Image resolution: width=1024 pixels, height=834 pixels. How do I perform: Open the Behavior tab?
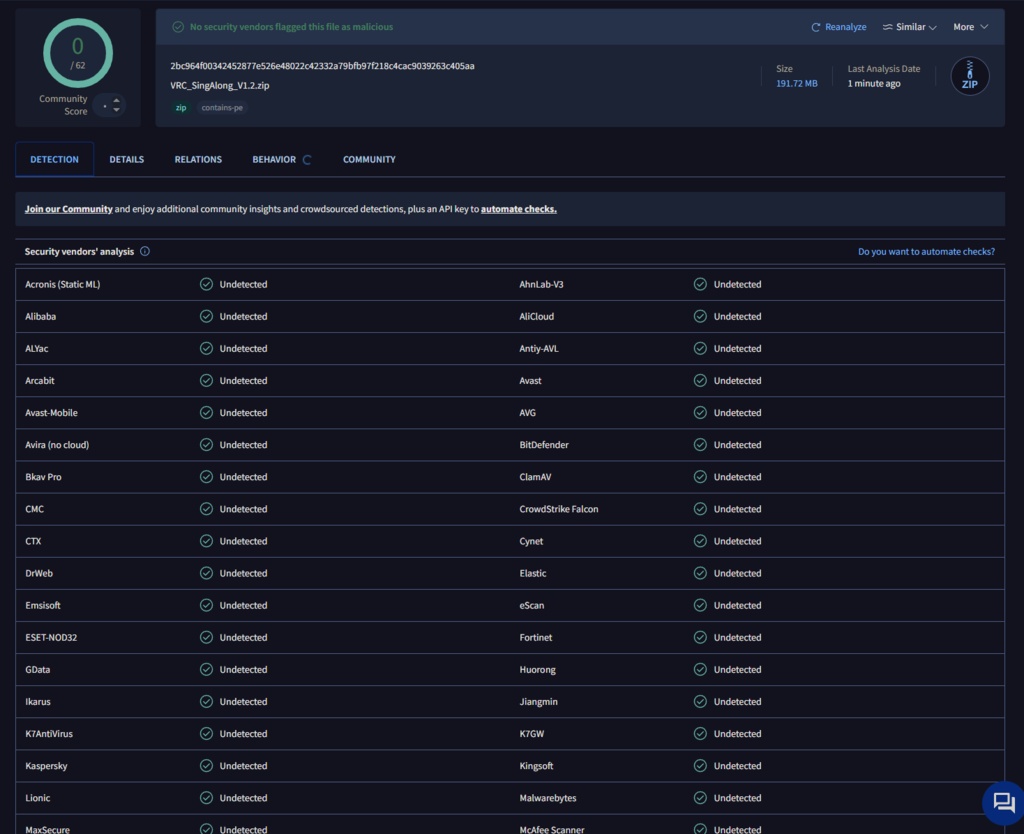pos(274,159)
